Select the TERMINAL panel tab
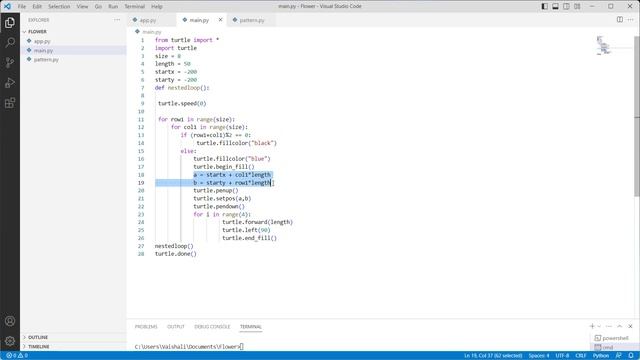This screenshot has height=360, width=640. (251, 327)
